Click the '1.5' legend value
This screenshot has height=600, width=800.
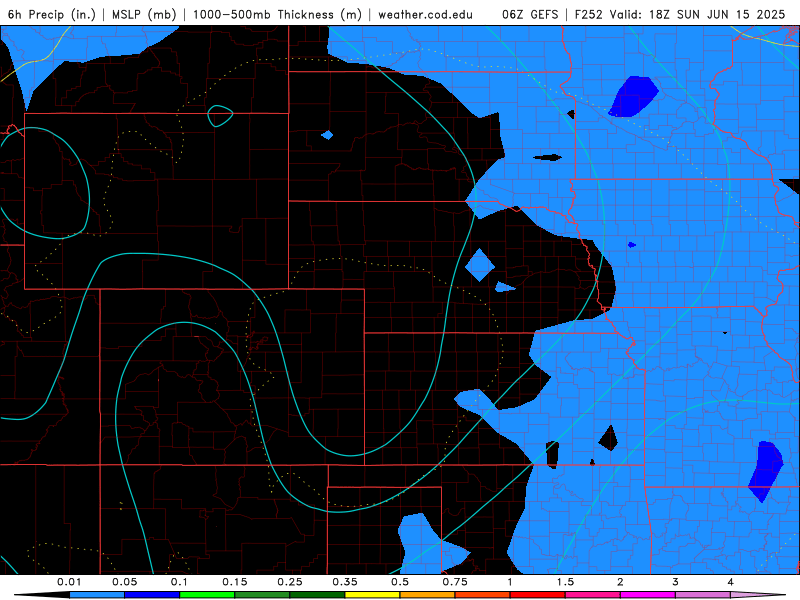(x=565, y=582)
